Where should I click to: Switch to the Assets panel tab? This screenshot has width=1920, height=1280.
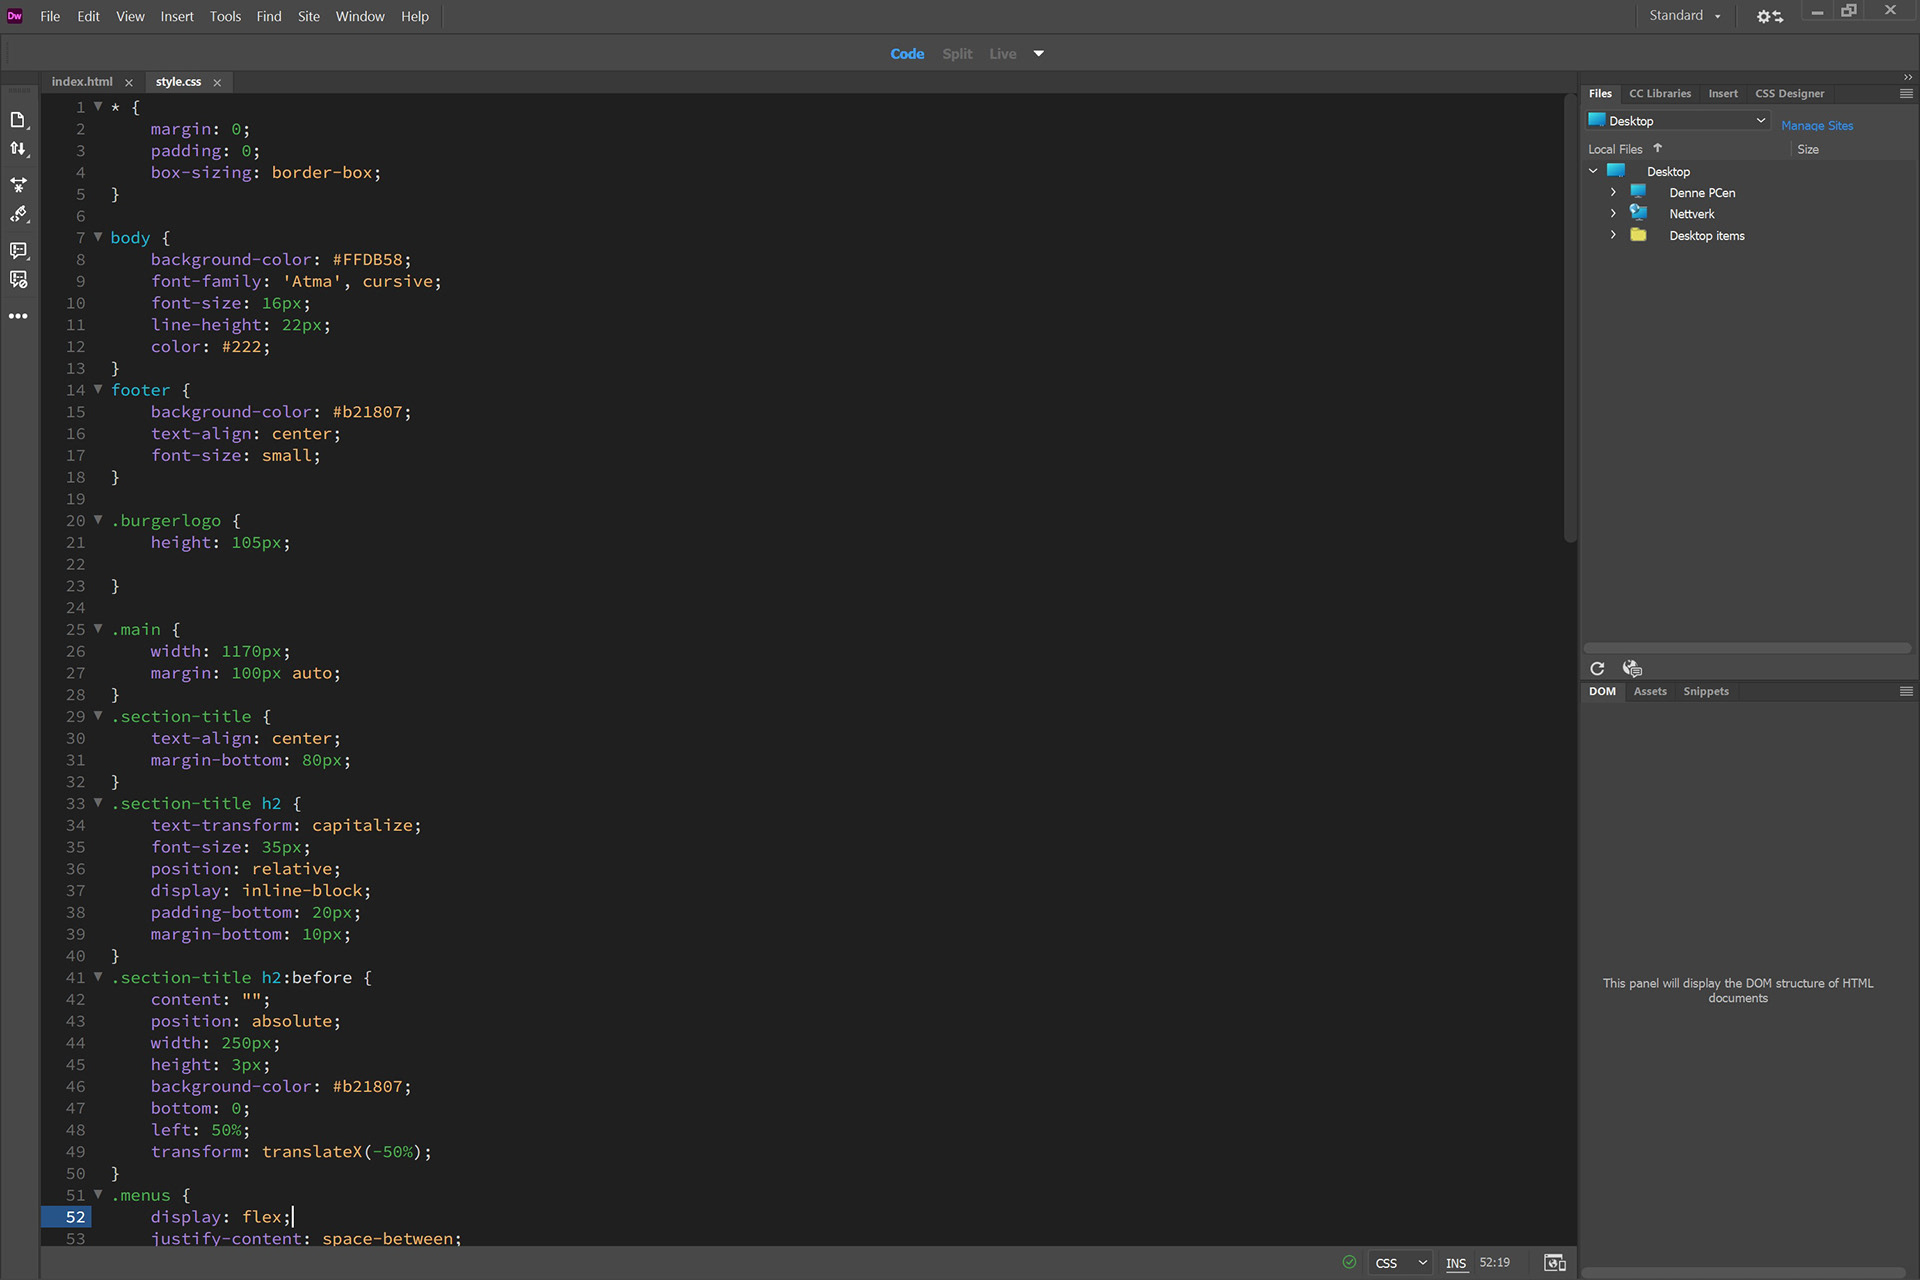point(1650,691)
